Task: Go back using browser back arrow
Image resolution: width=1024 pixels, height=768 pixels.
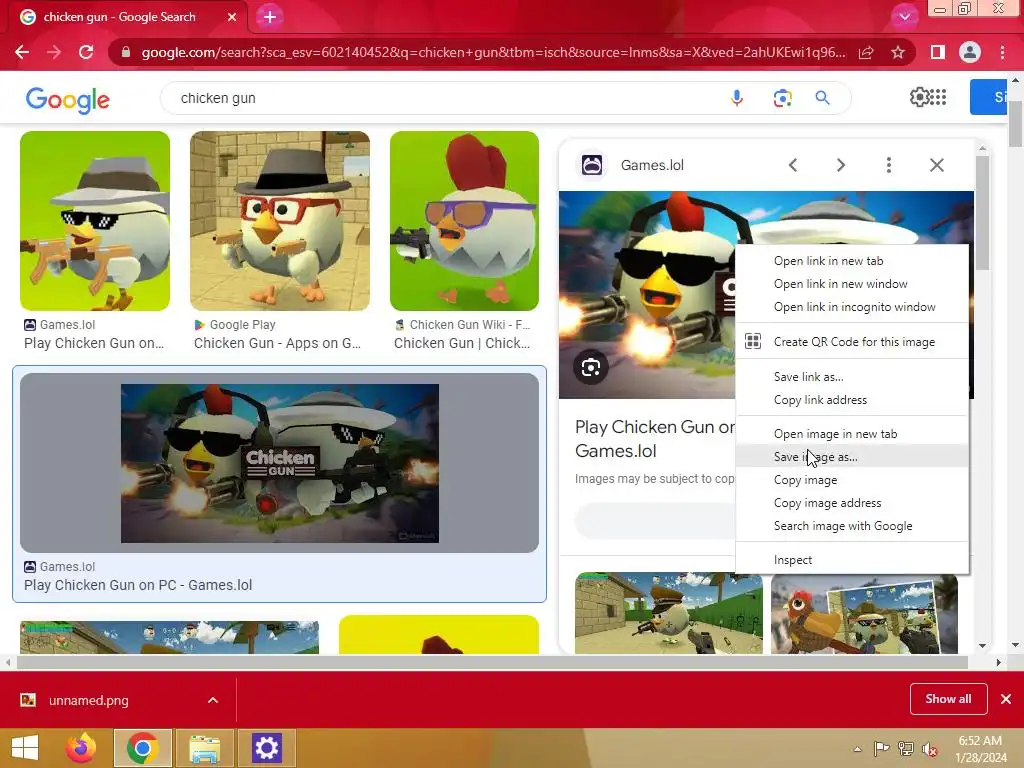Action: tap(22, 52)
